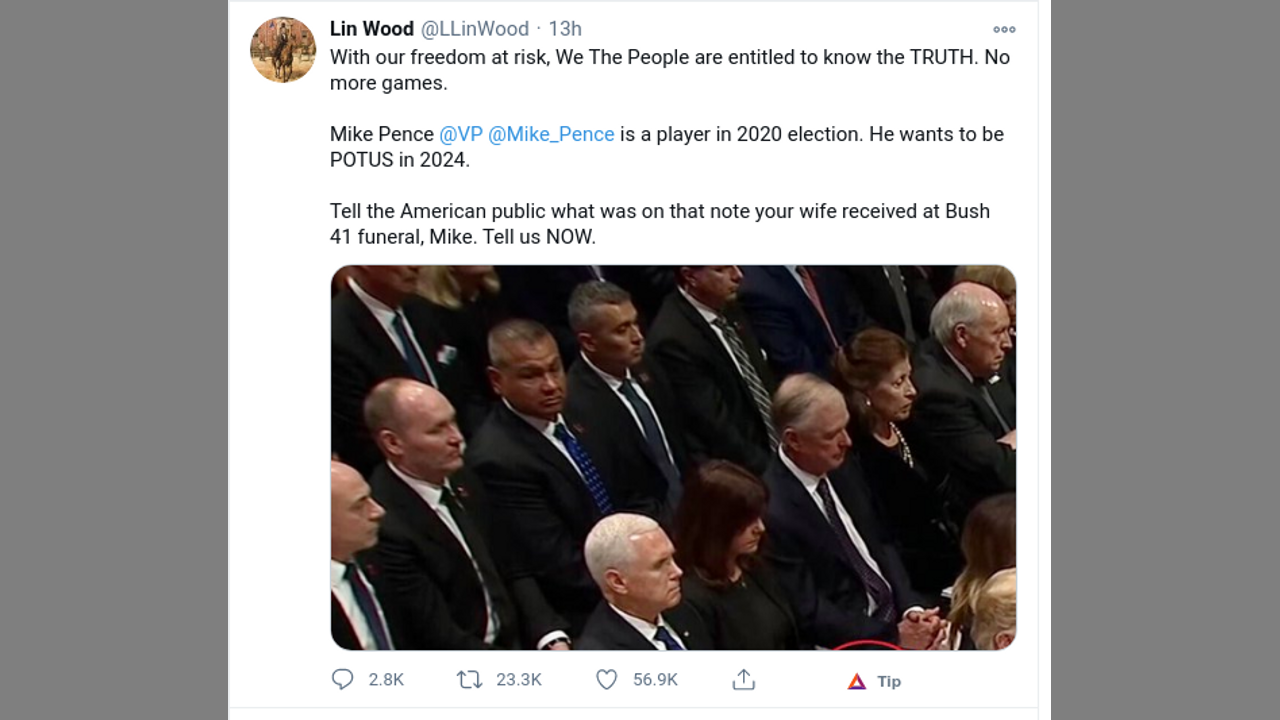Click the 56.9K likes count
The image size is (1280, 720).
pyautogui.click(x=655, y=680)
